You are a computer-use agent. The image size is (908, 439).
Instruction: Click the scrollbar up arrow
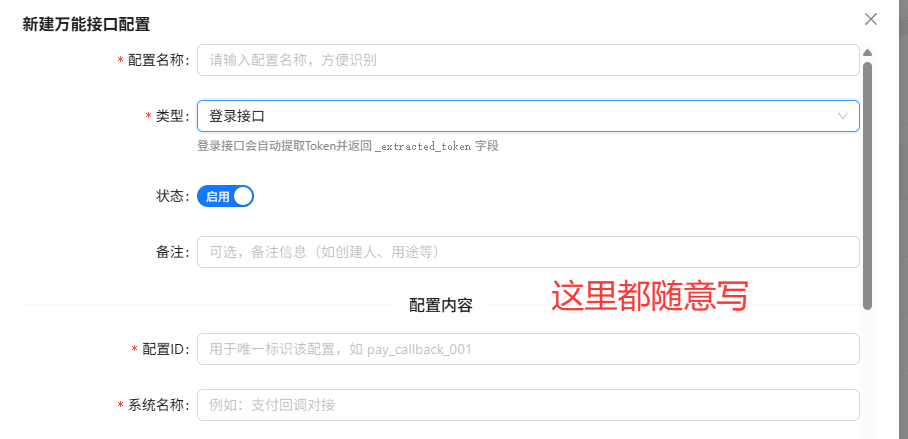click(867, 52)
